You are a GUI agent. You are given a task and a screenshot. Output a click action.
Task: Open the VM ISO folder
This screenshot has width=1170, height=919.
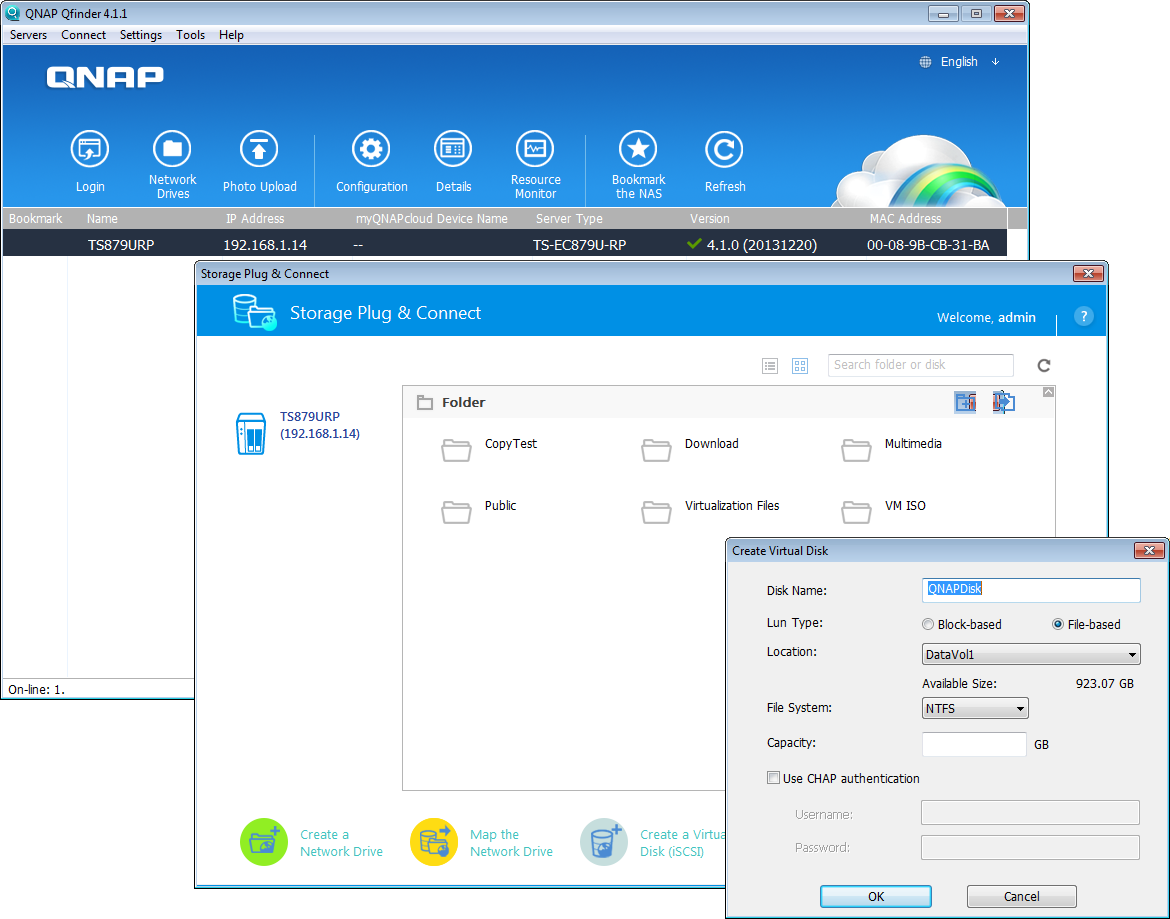(x=856, y=512)
